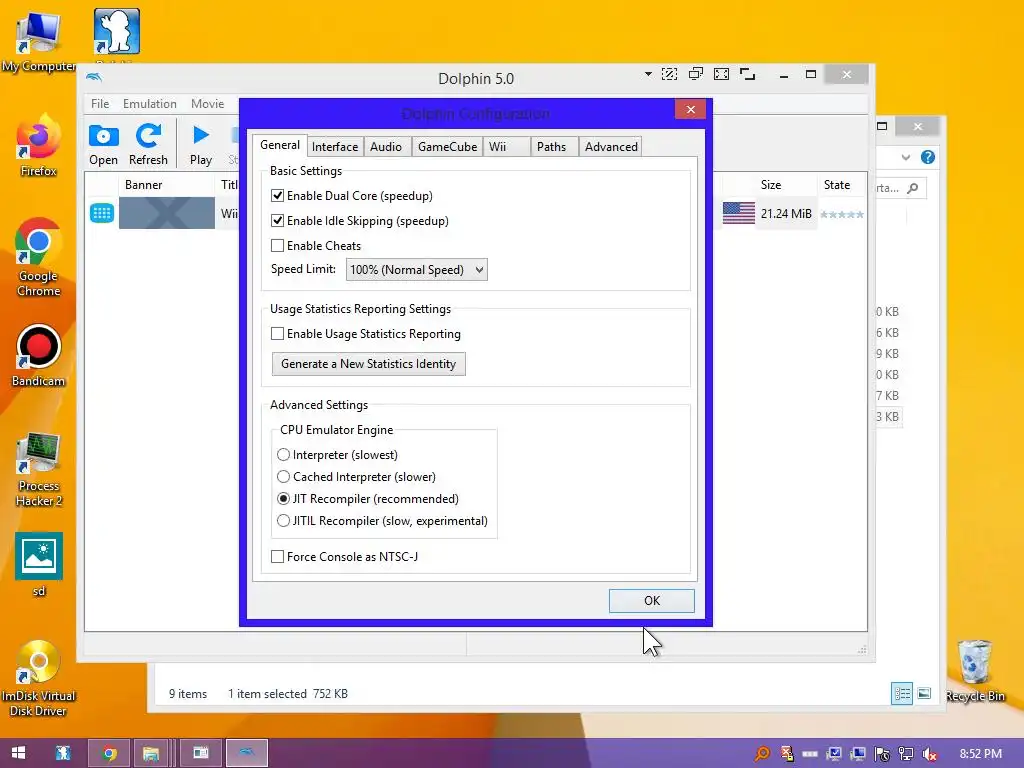Open the Recycle Bin desktop icon
The height and width of the screenshot is (768, 1024).
pos(974,670)
